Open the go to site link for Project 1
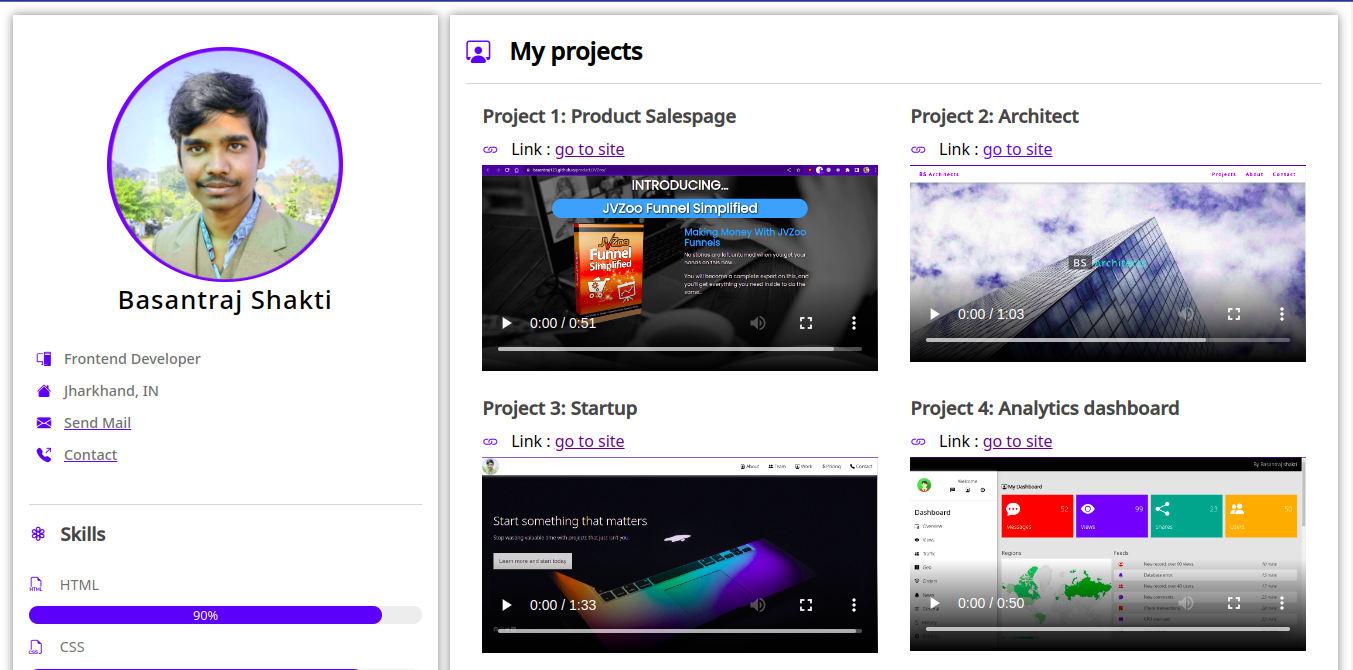 coord(589,149)
